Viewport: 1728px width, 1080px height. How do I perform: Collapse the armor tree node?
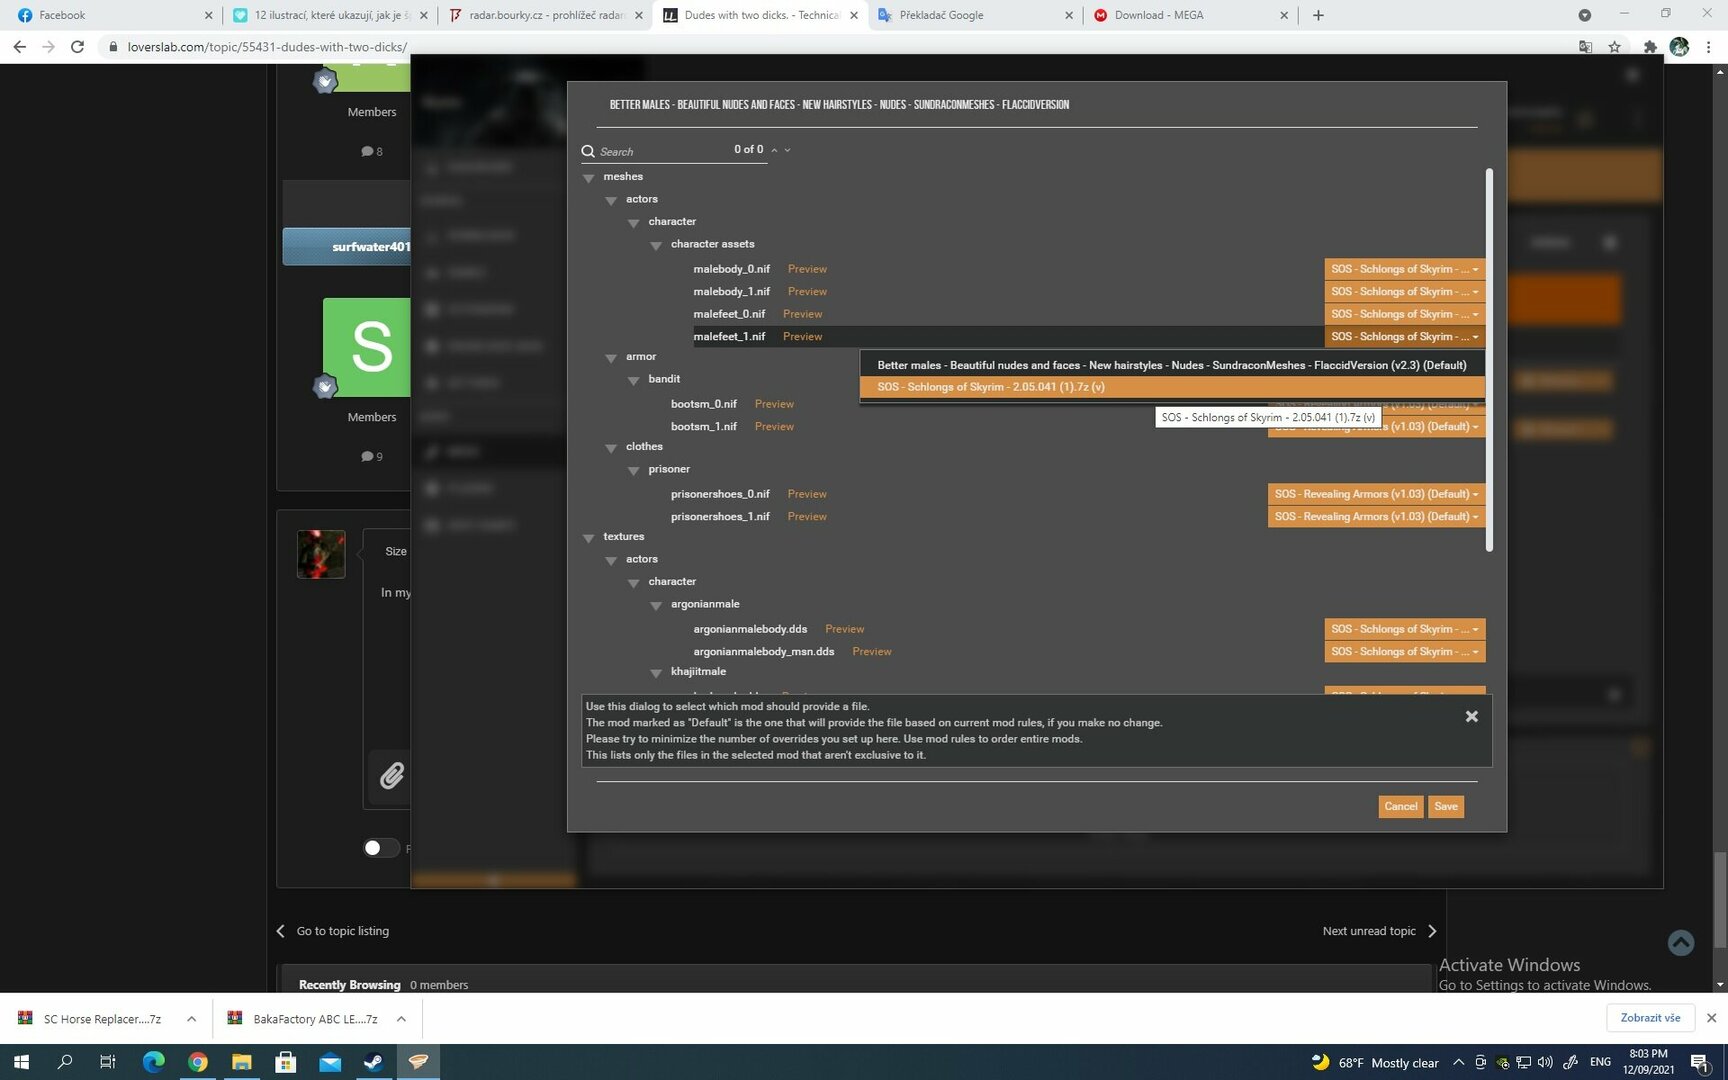click(x=611, y=357)
